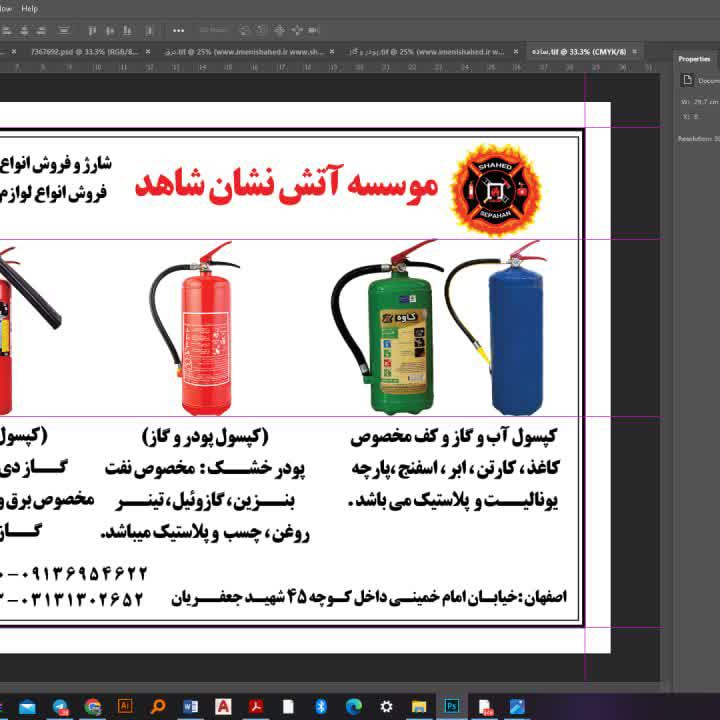Click align bottom edges icon
The width and height of the screenshot is (720, 720).
127,31
